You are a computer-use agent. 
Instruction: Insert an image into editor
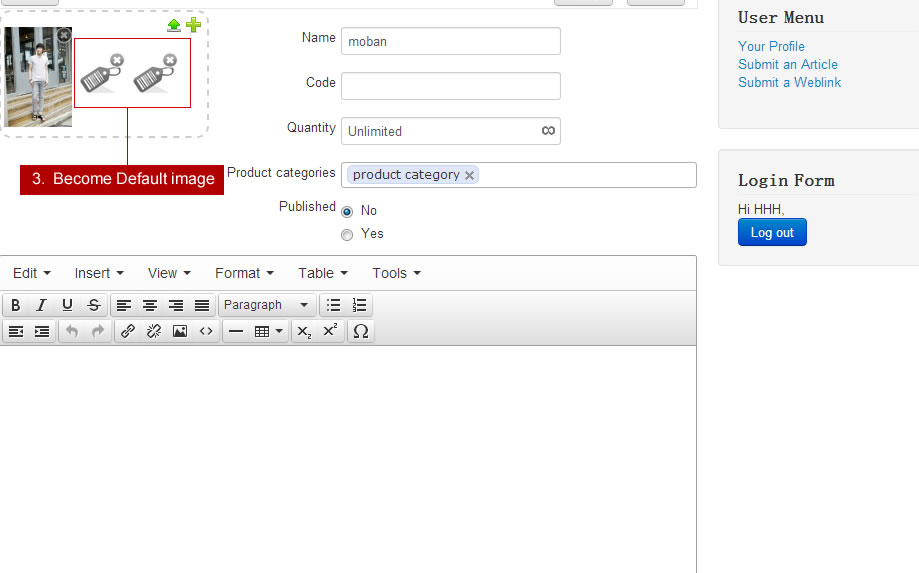pos(180,332)
